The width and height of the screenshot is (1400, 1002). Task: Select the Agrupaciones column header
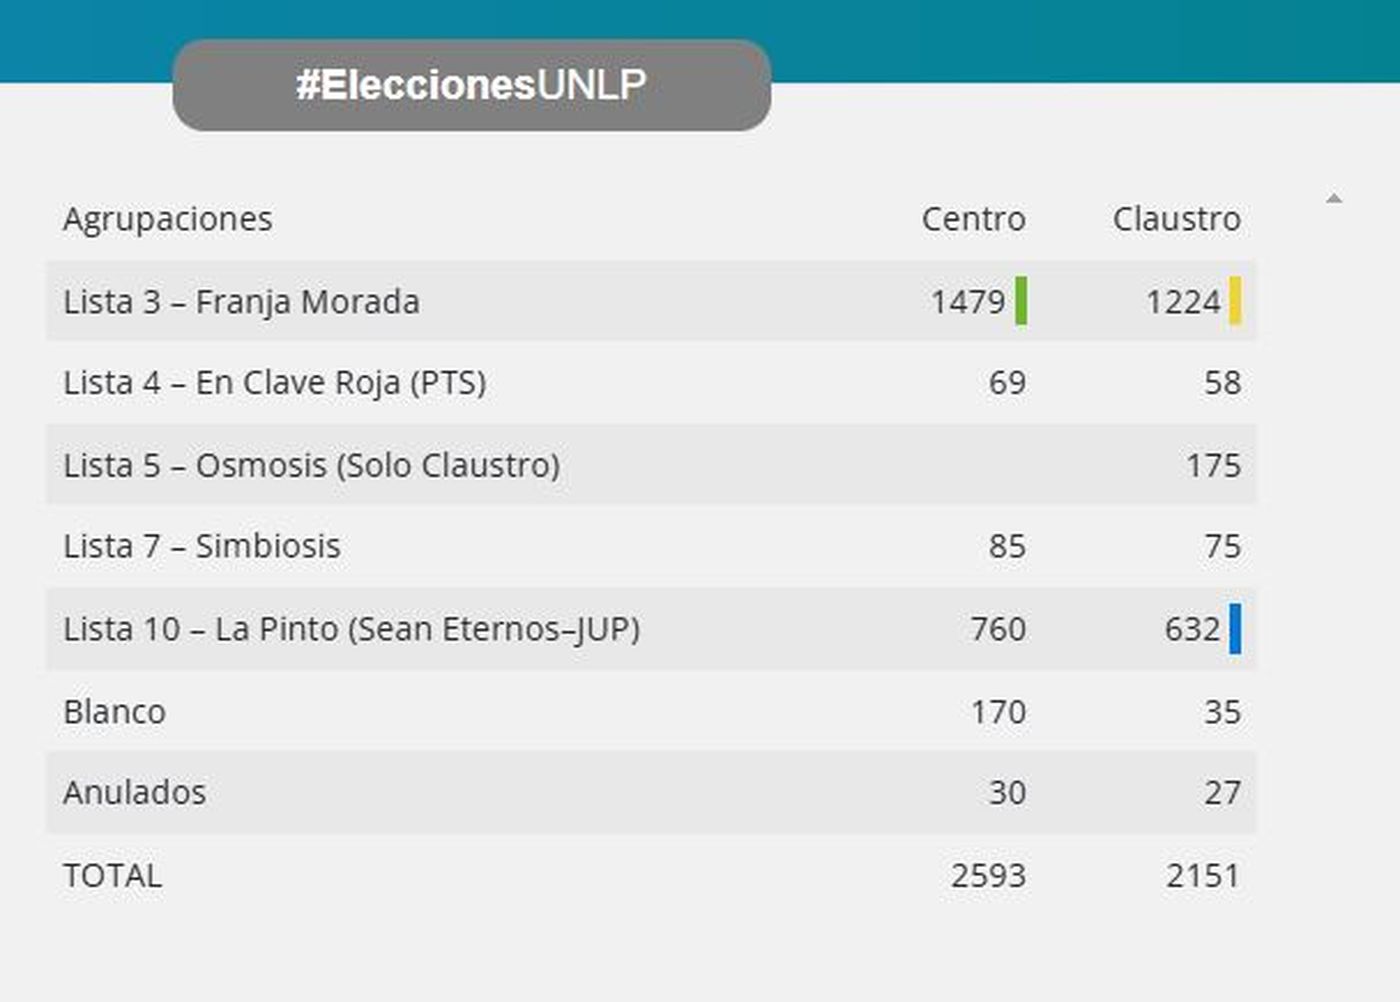168,219
